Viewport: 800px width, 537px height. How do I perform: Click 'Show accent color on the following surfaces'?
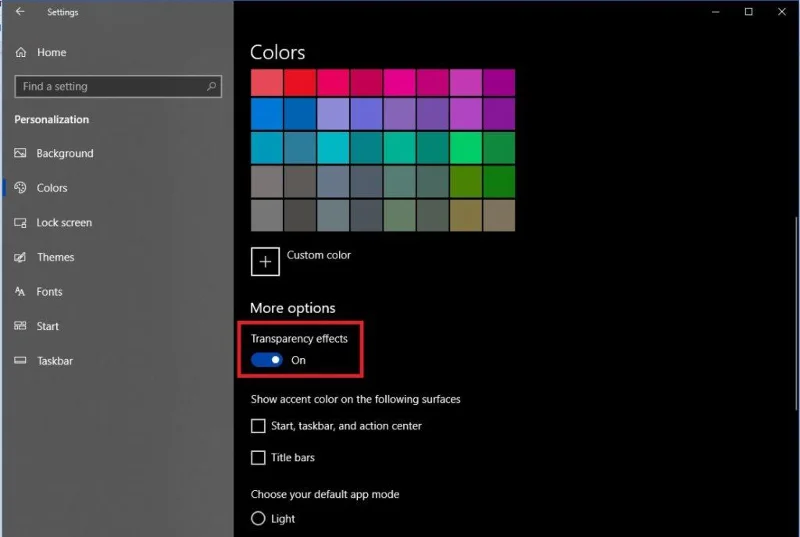pyautogui.click(x=356, y=399)
